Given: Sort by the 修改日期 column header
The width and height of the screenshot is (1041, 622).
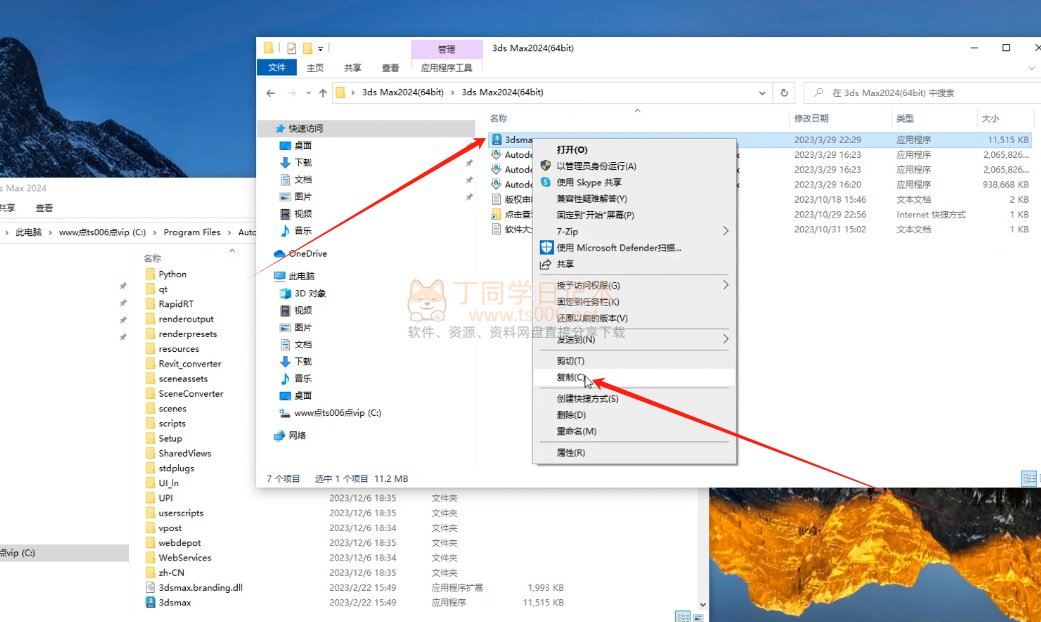Looking at the screenshot, I should coord(811,118).
